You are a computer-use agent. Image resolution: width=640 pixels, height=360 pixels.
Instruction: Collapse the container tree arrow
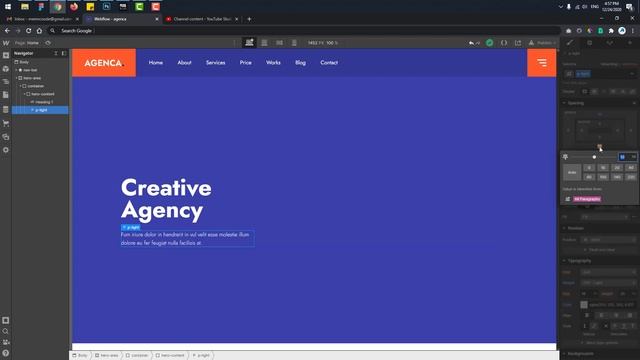tap(21, 86)
